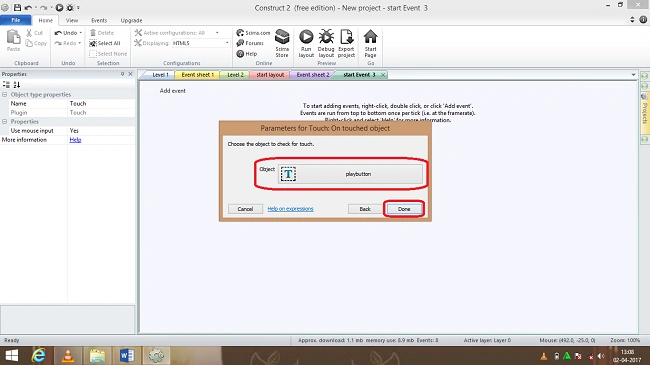Image resolution: width=650 pixels, height=365 pixels.
Task: Open quick access toolbar customize arrow
Action: click(78, 7)
